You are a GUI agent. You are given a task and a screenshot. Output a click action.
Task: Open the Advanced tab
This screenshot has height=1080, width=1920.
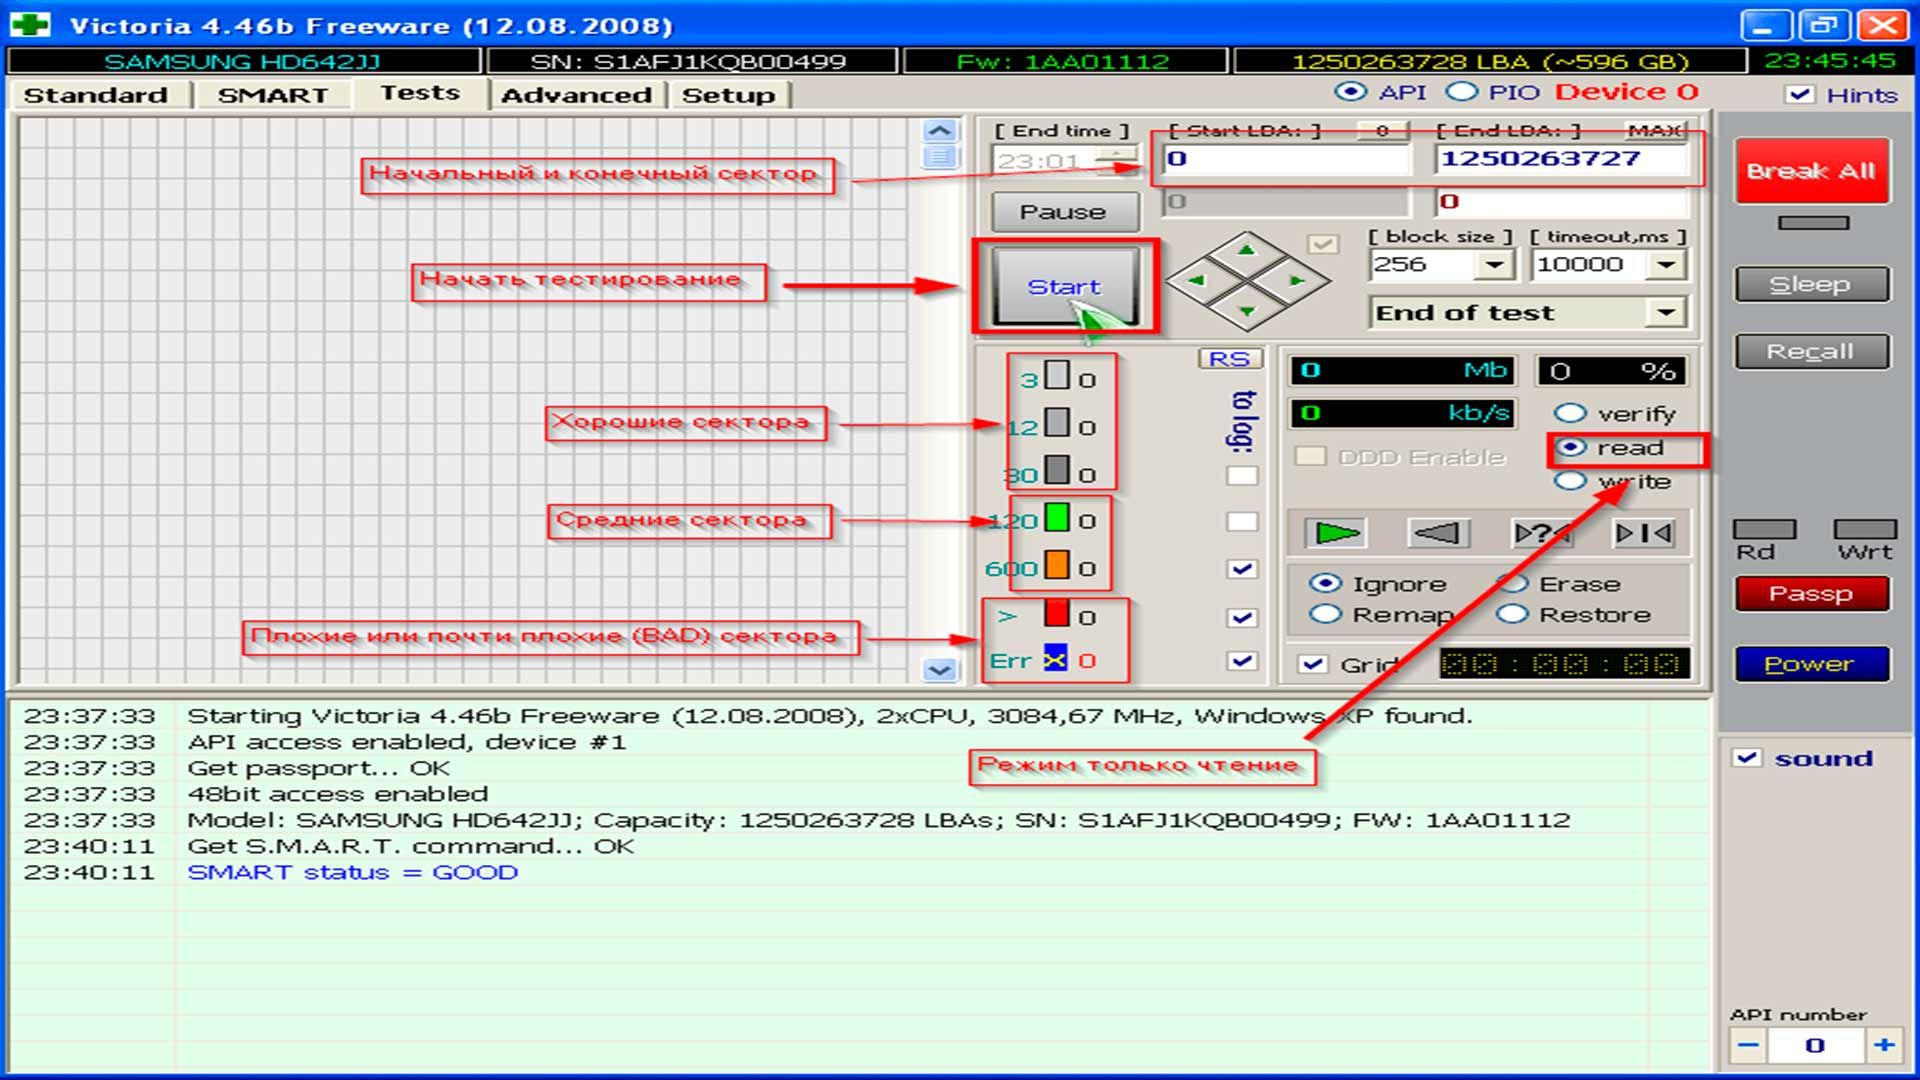click(576, 95)
